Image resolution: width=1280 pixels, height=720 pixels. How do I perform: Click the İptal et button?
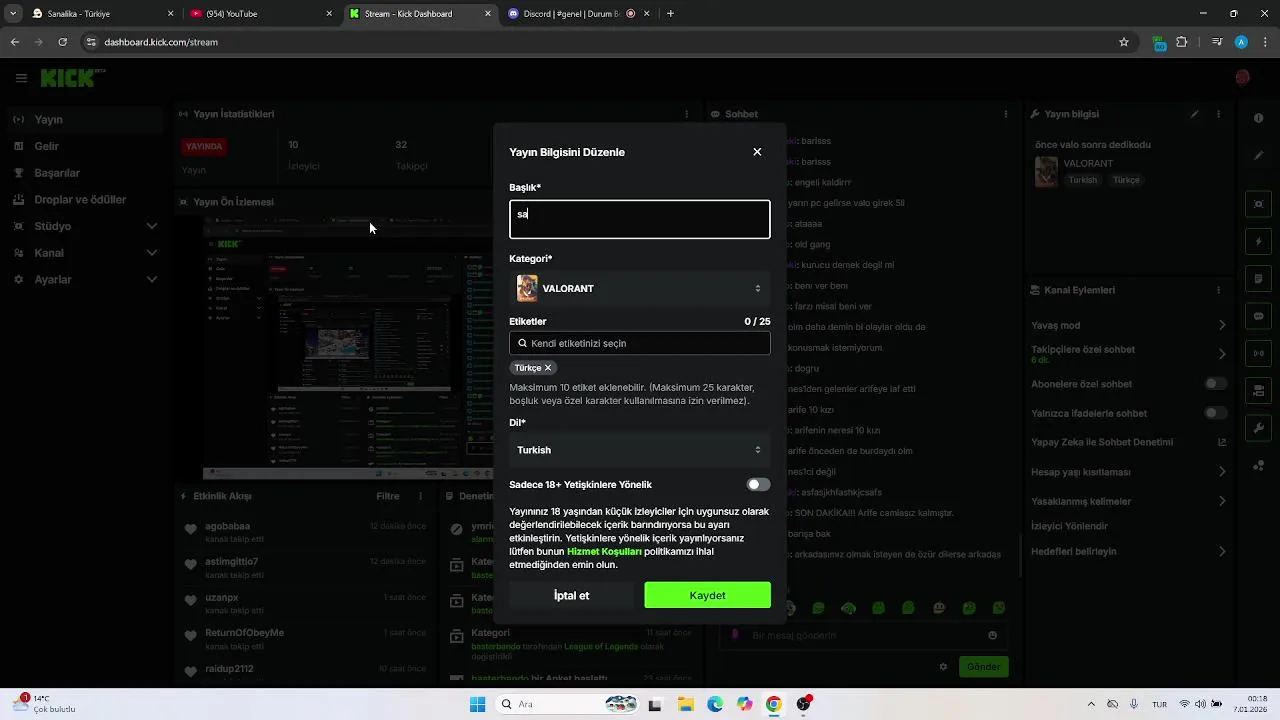click(571, 595)
